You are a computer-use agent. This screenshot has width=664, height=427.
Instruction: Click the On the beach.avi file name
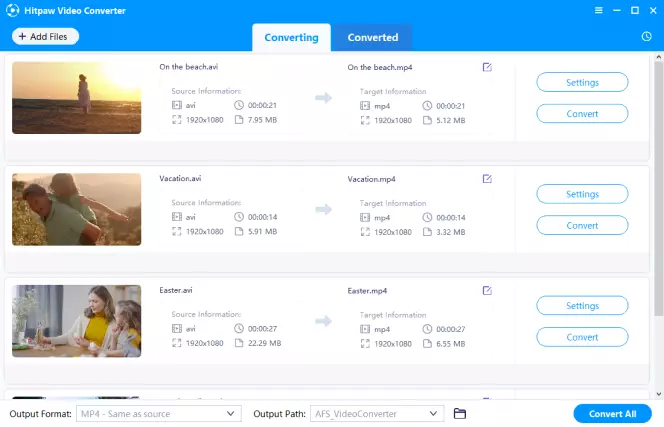(x=189, y=67)
